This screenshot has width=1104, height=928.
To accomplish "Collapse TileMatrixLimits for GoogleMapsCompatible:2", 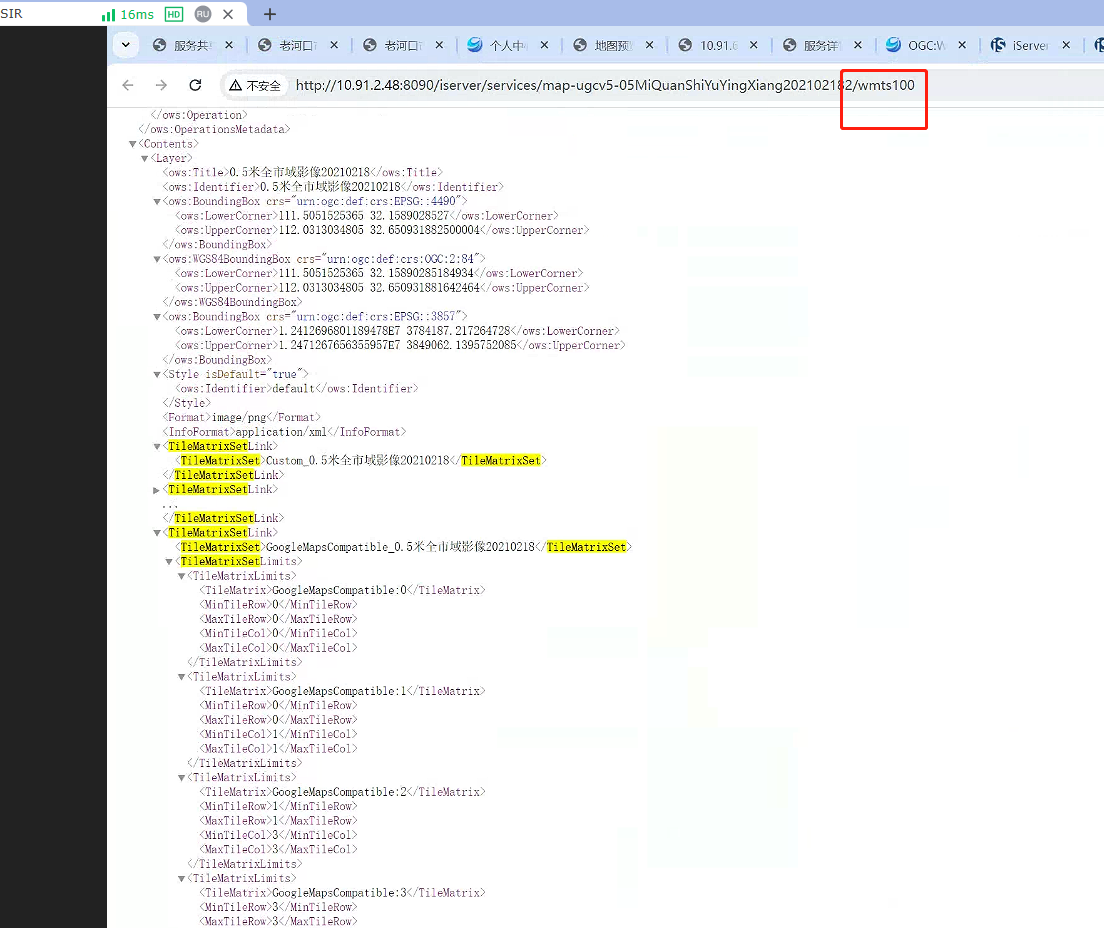I will point(182,778).
